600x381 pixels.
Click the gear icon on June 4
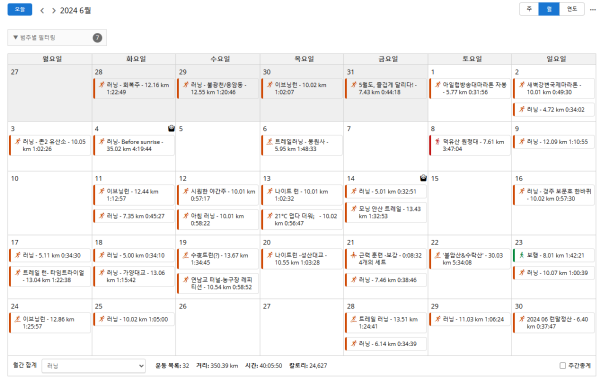tap(171, 129)
